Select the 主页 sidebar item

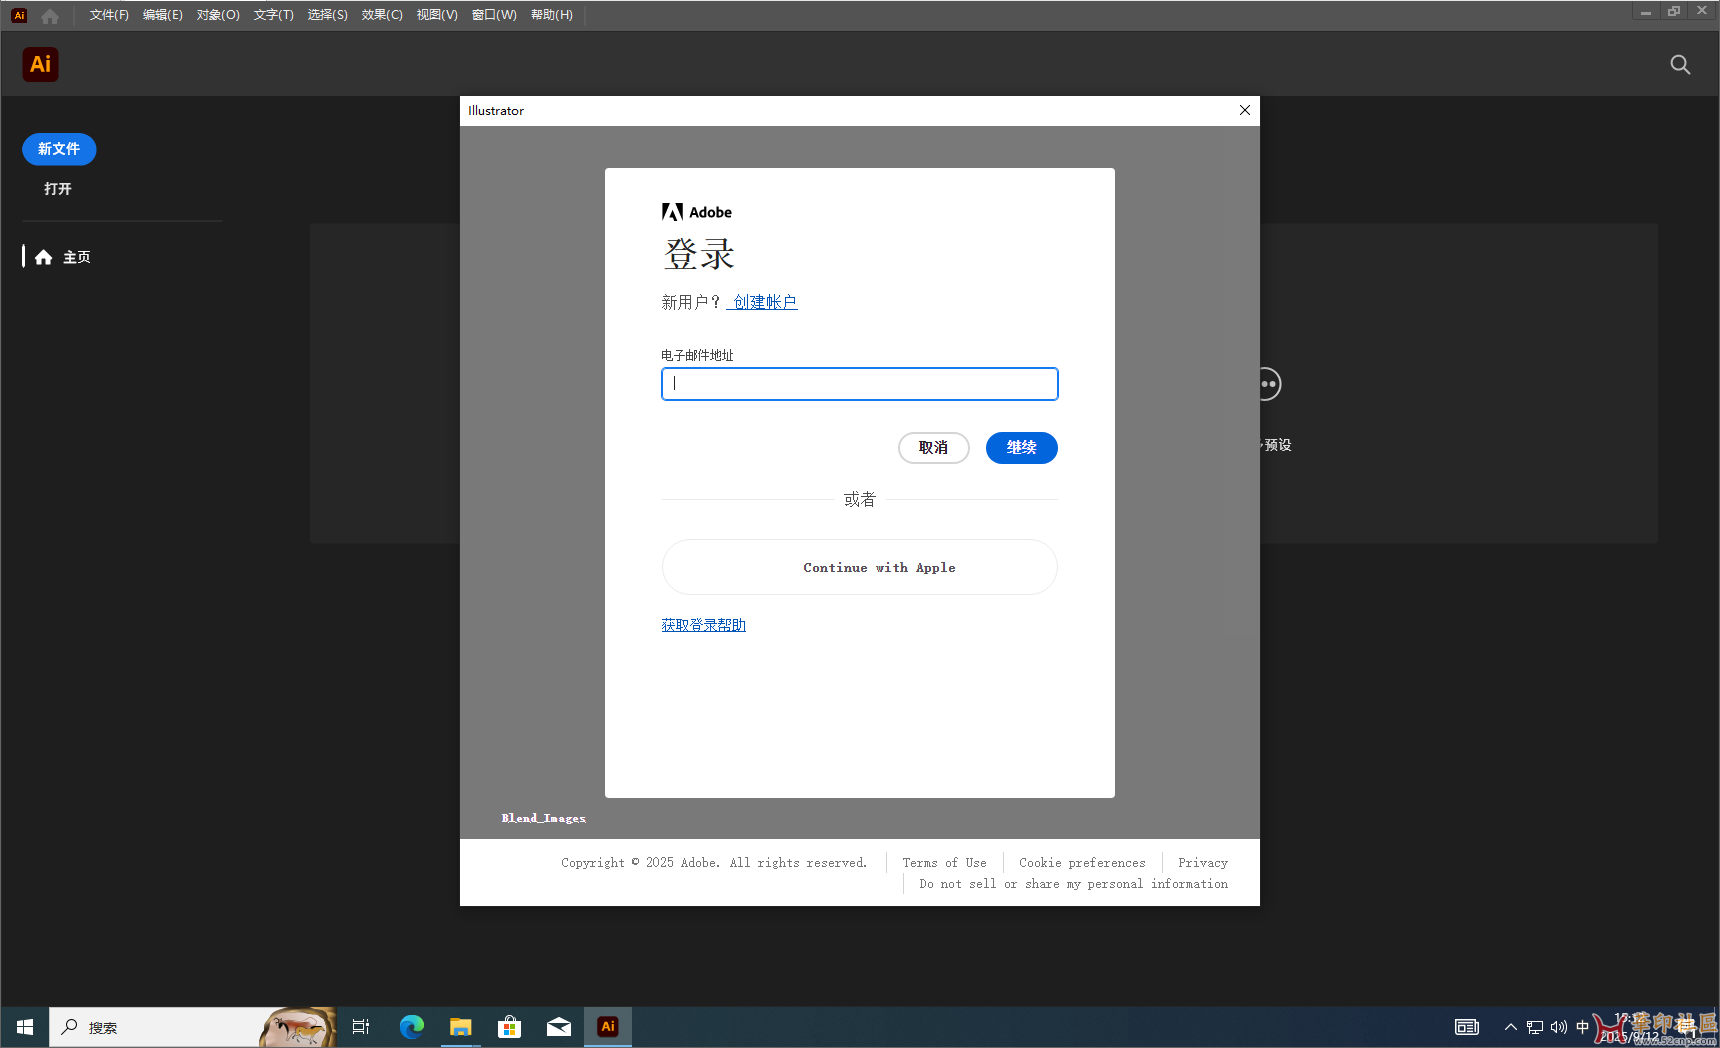point(63,257)
